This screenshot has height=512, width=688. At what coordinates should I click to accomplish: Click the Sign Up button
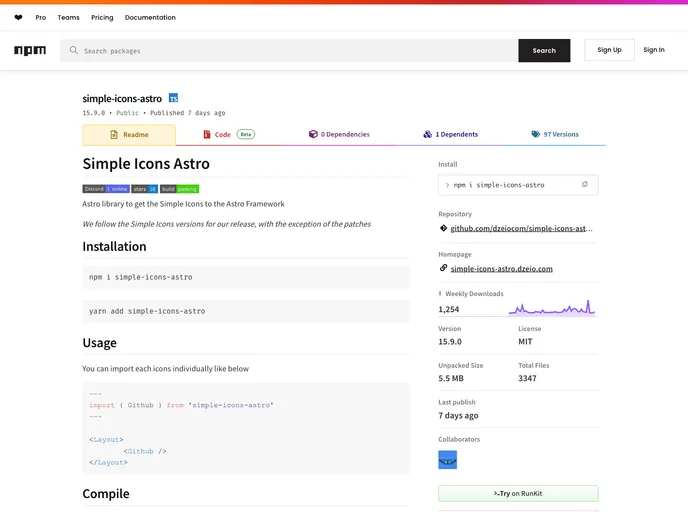(609, 50)
